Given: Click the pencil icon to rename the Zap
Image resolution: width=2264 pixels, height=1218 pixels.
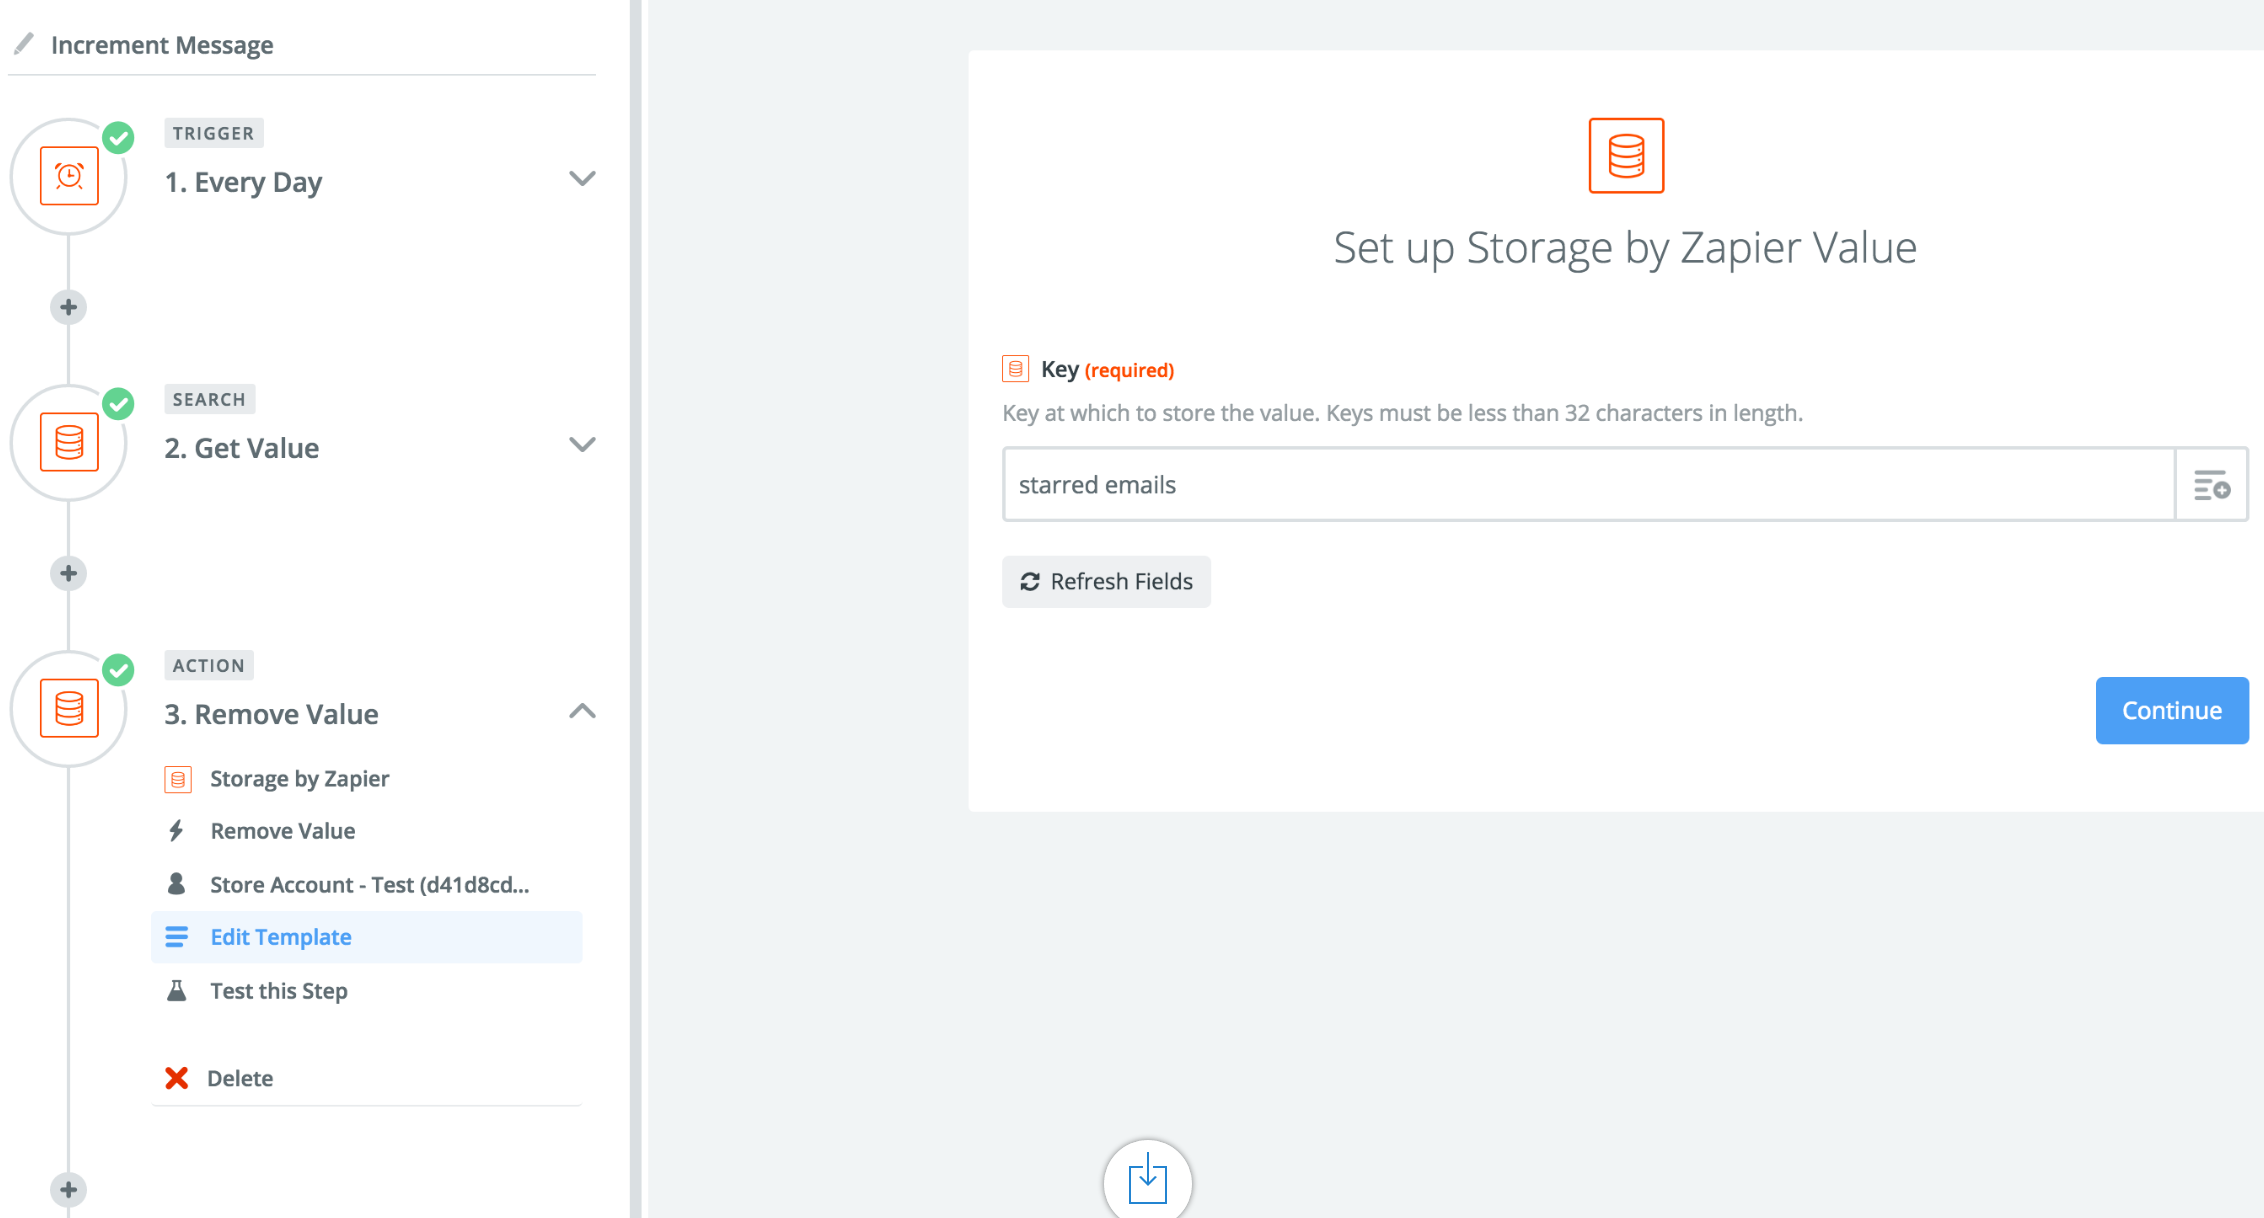Looking at the screenshot, I should [24, 44].
